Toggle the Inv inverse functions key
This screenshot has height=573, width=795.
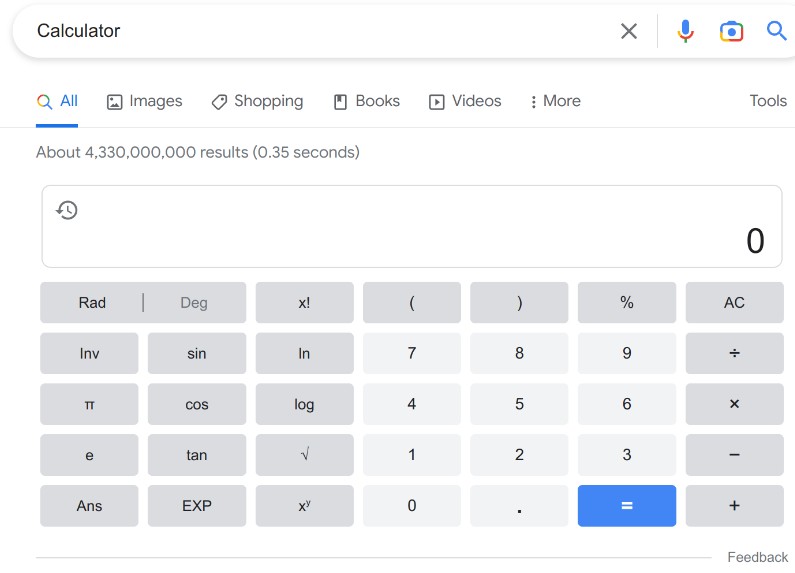(89, 353)
